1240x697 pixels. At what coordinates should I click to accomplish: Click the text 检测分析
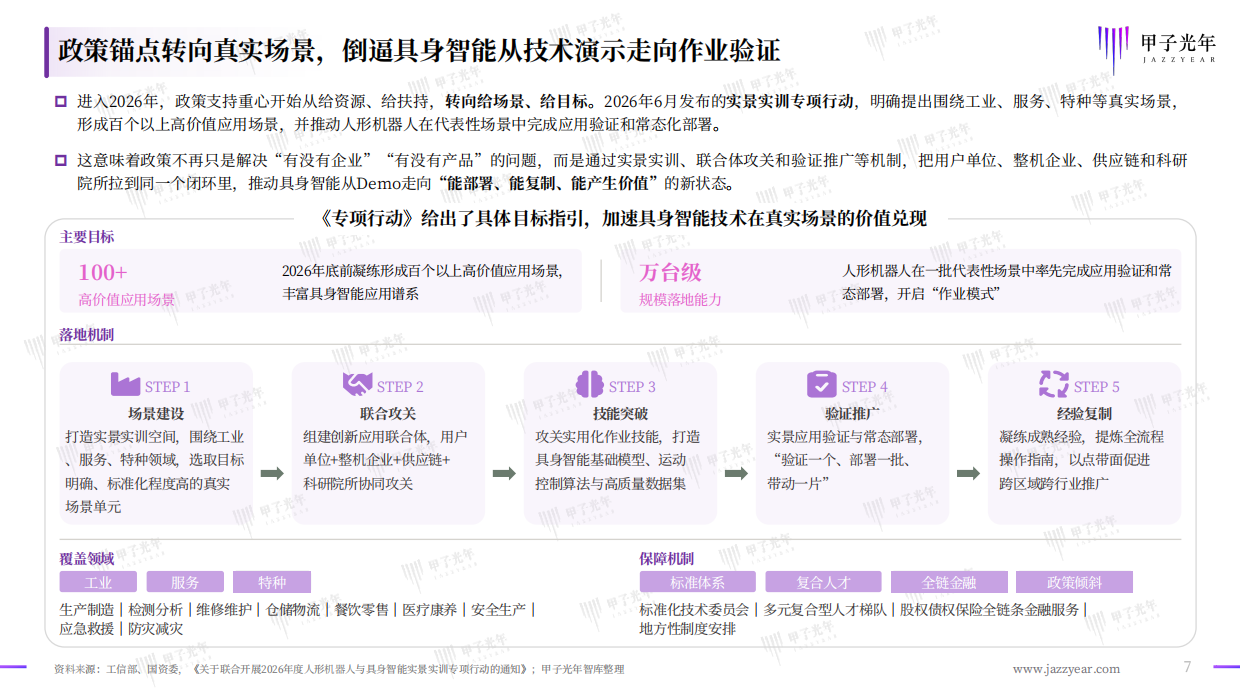[156, 609]
